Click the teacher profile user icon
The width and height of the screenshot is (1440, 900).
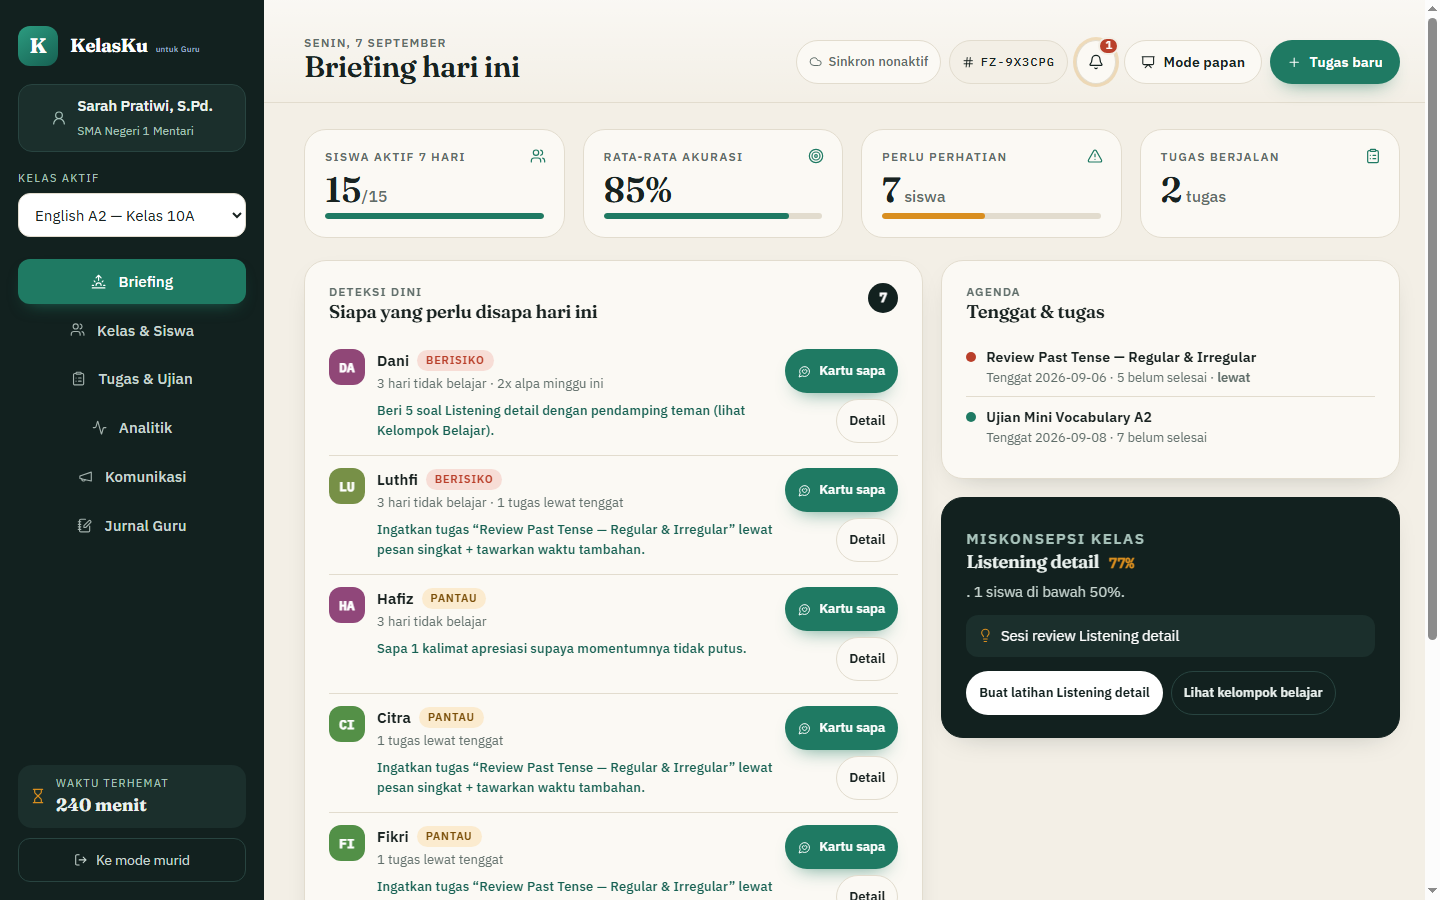tap(59, 118)
